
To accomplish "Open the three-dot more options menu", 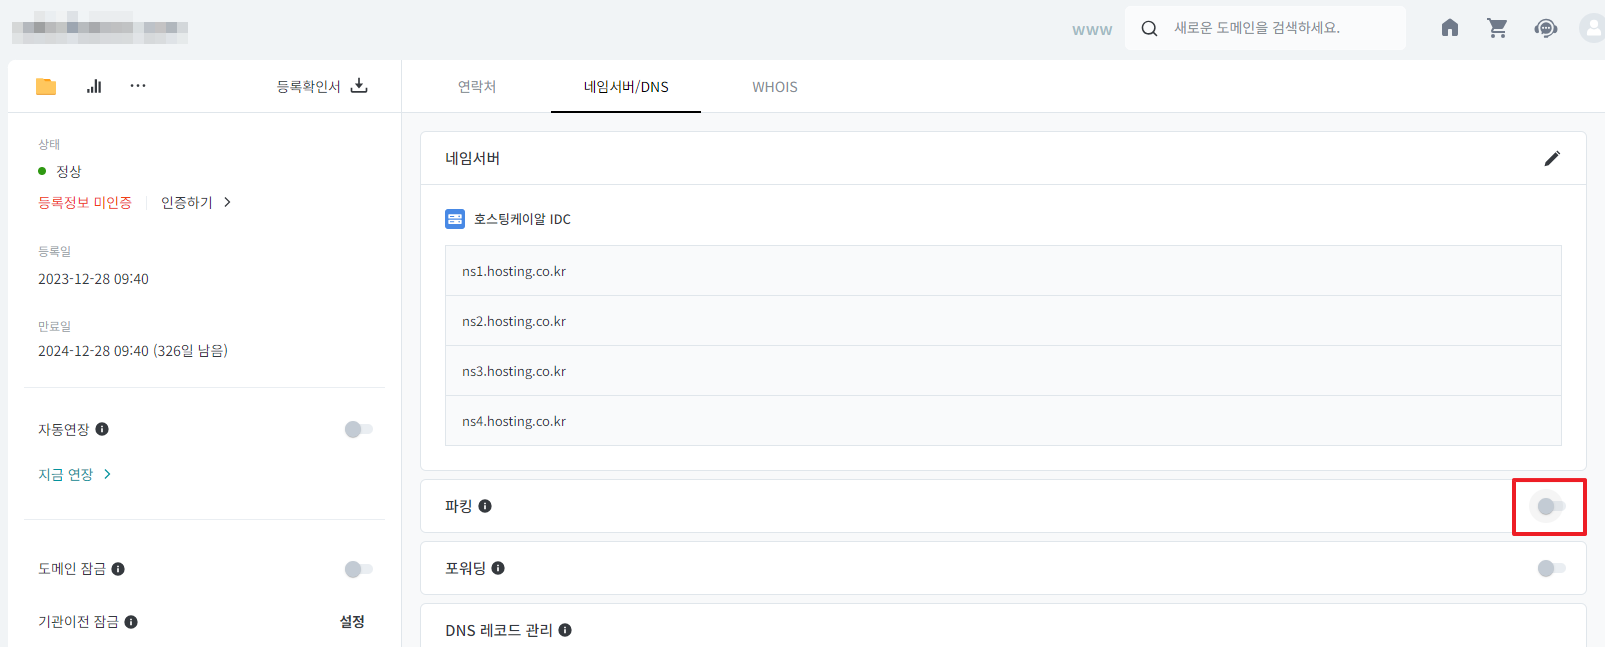I will [x=138, y=86].
